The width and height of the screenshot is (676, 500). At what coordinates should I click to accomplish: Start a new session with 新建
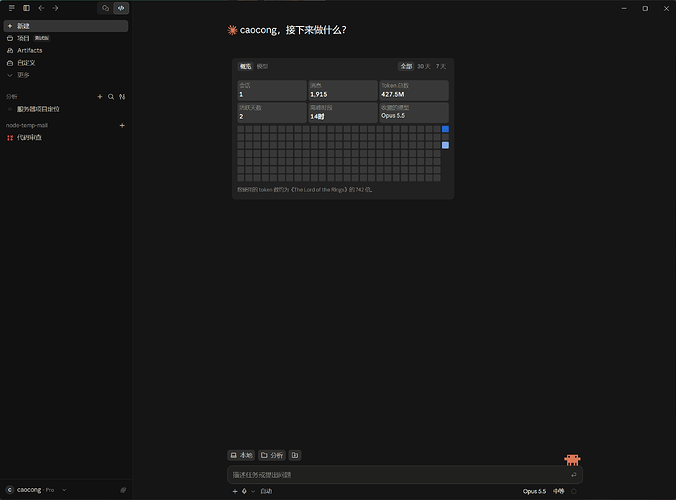pos(66,26)
